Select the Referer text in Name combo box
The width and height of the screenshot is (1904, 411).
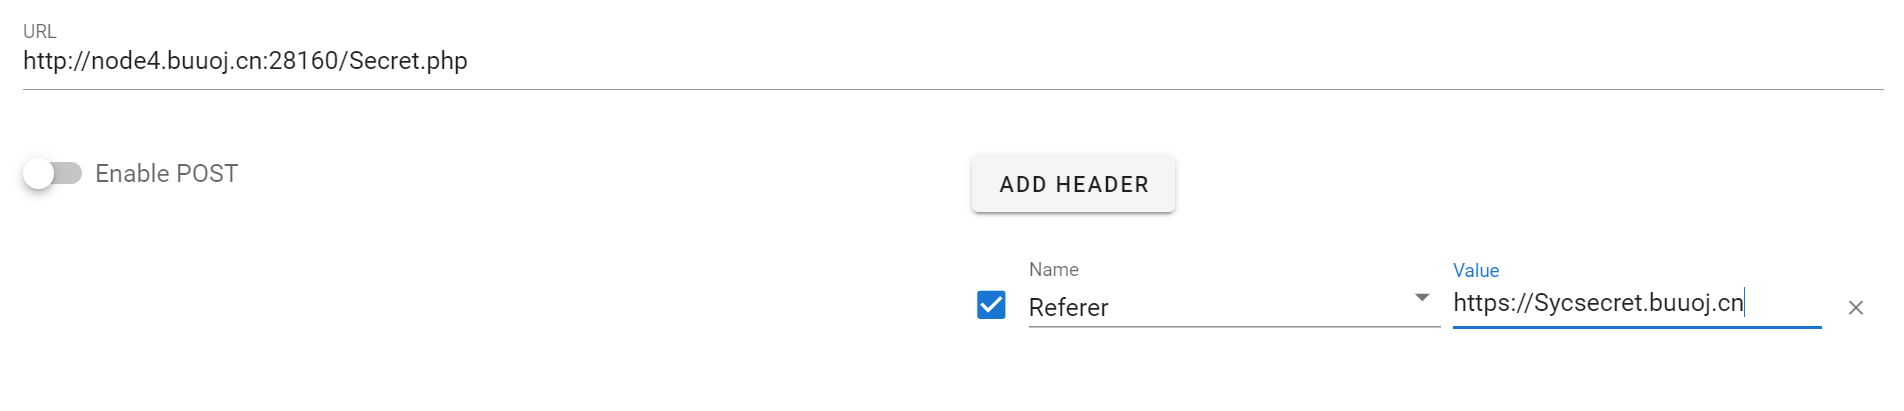[1068, 308]
